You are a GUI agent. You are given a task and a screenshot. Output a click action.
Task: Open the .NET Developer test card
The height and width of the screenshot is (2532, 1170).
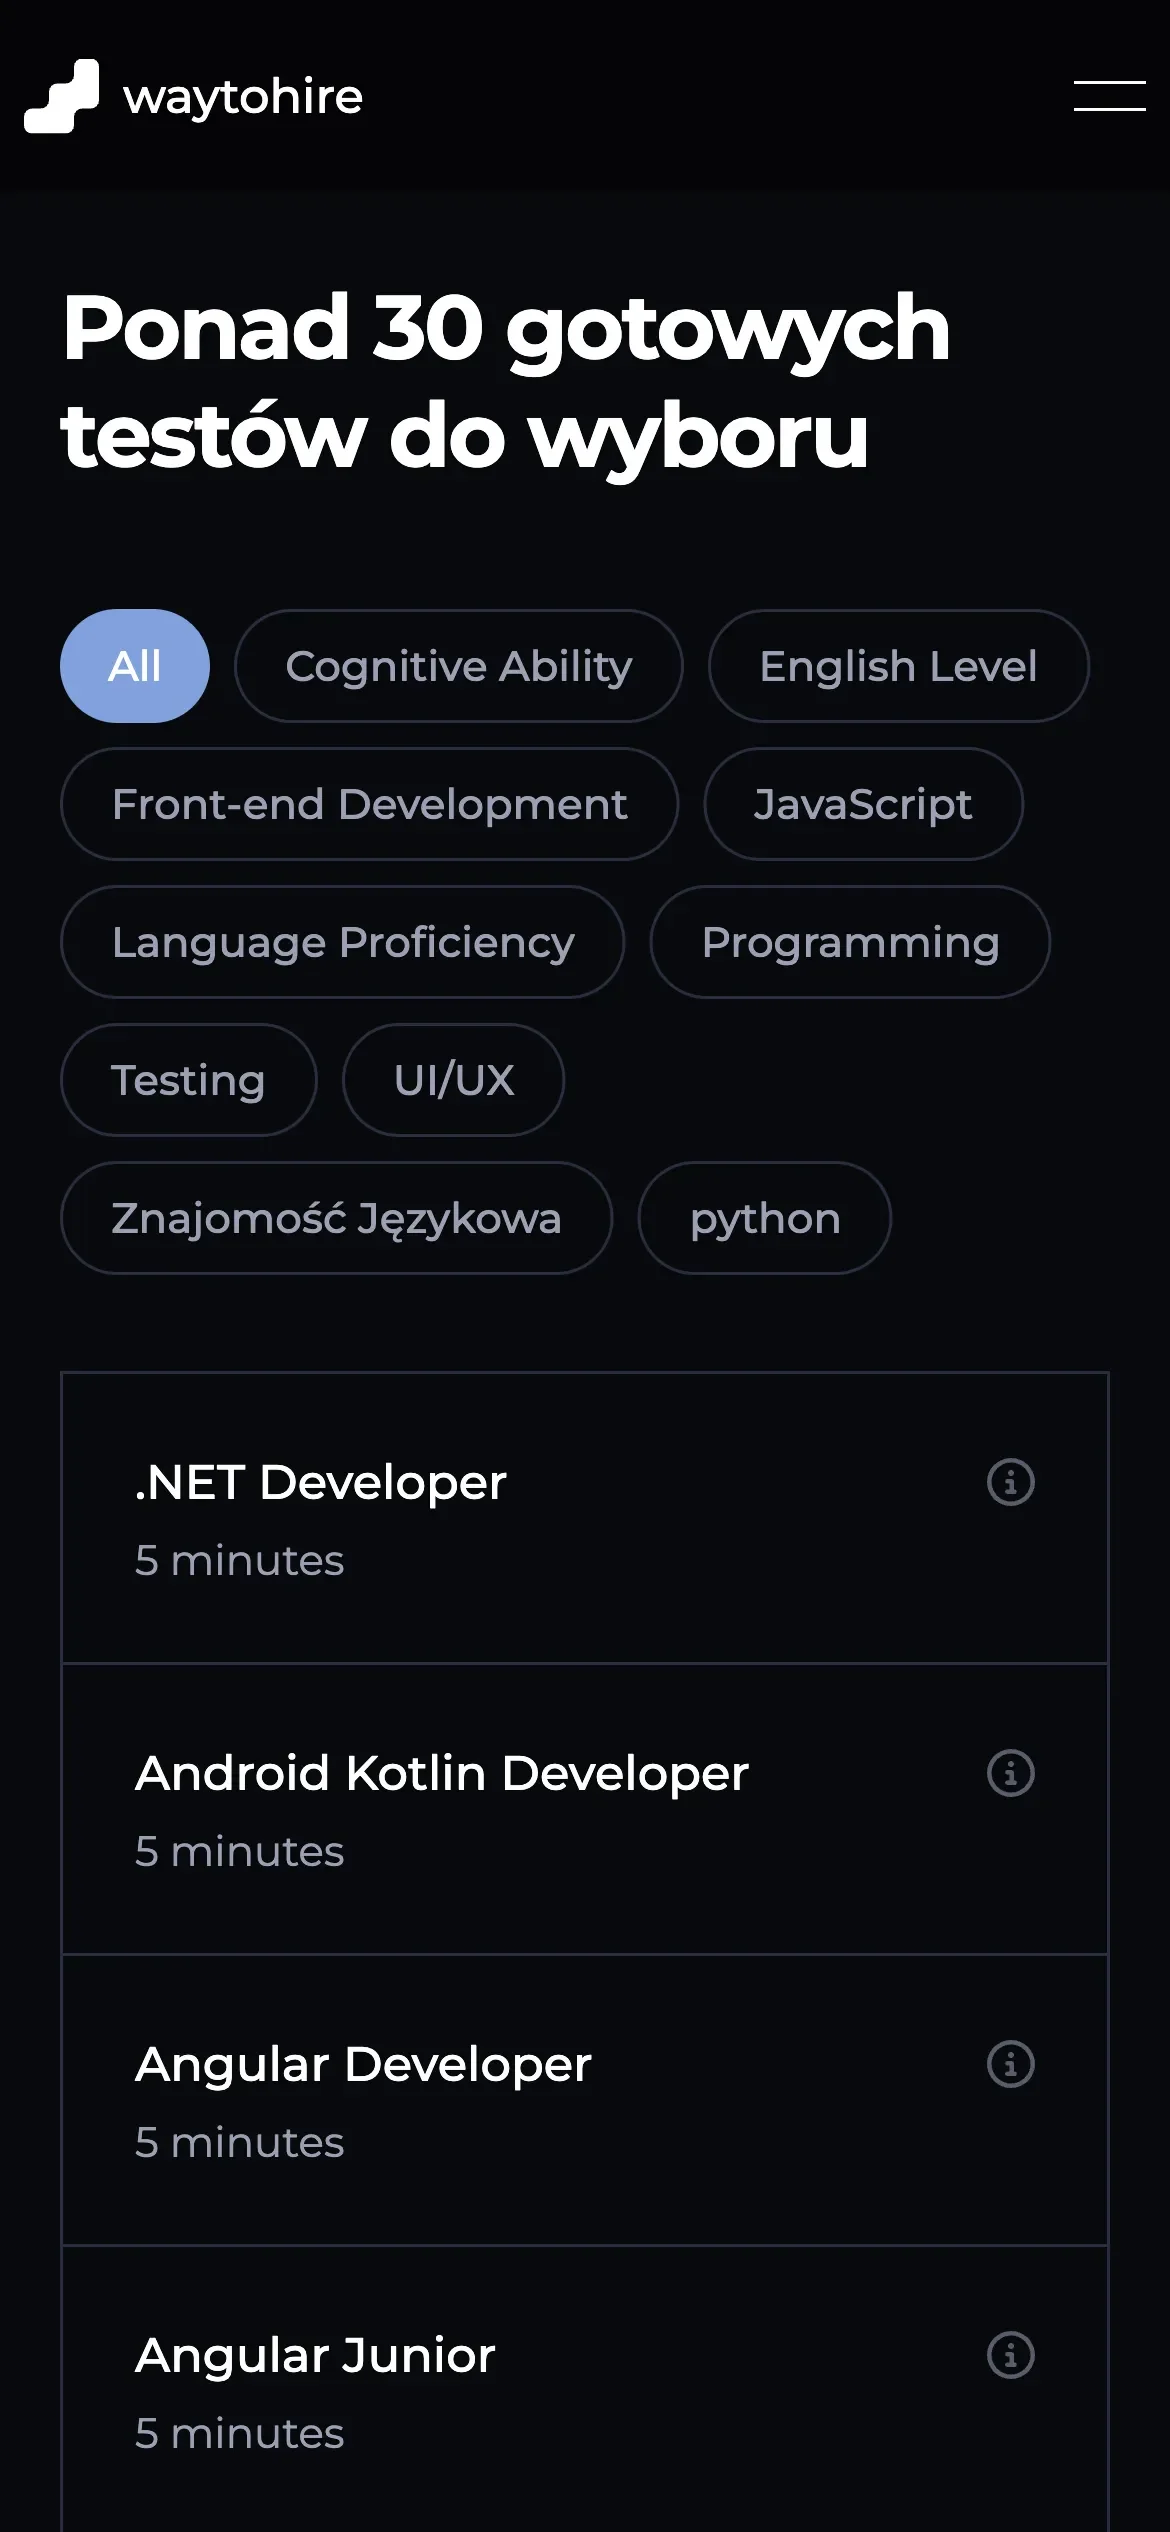[585, 1518]
